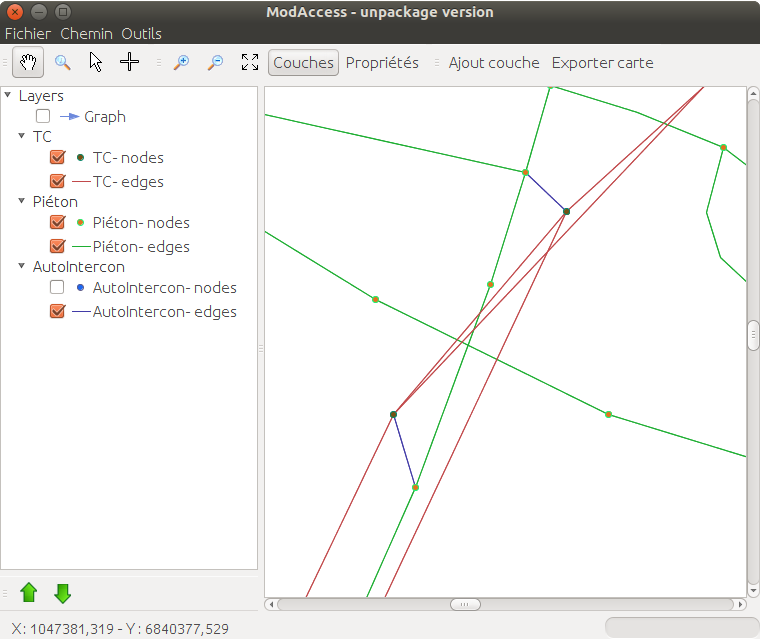Select the Piéton- nodes layer label
This screenshot has height=639, width=760.
click(141, 223)
